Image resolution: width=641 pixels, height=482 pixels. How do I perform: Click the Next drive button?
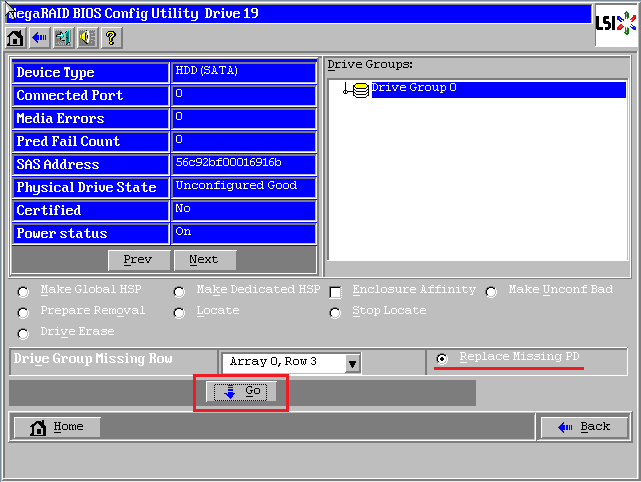(204, 260)
